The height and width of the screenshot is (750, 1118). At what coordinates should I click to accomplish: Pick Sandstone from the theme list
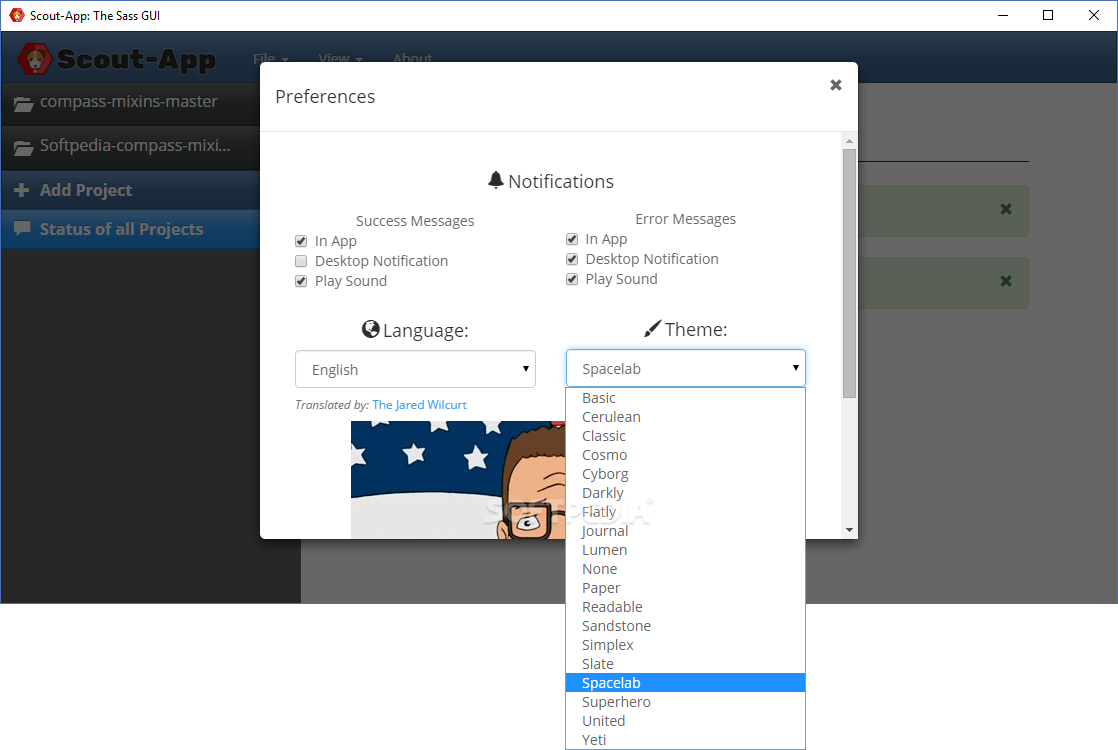click(x=685, y=626)
